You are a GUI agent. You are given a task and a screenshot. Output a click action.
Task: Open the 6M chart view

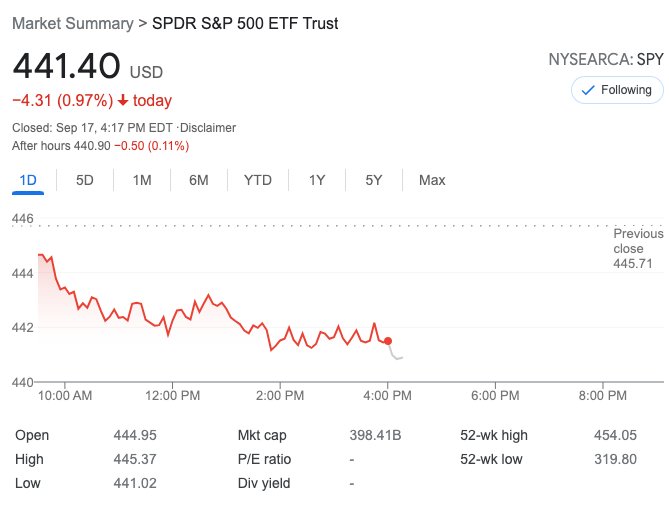[199, 180]
